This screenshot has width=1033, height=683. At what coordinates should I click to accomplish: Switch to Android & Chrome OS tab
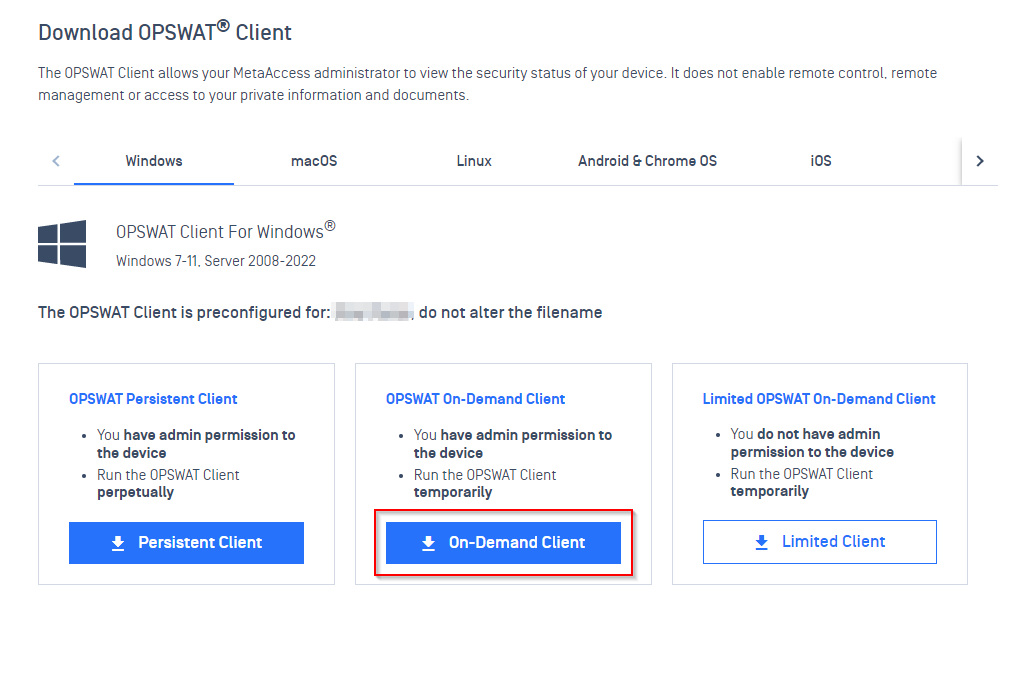(648, 161)
